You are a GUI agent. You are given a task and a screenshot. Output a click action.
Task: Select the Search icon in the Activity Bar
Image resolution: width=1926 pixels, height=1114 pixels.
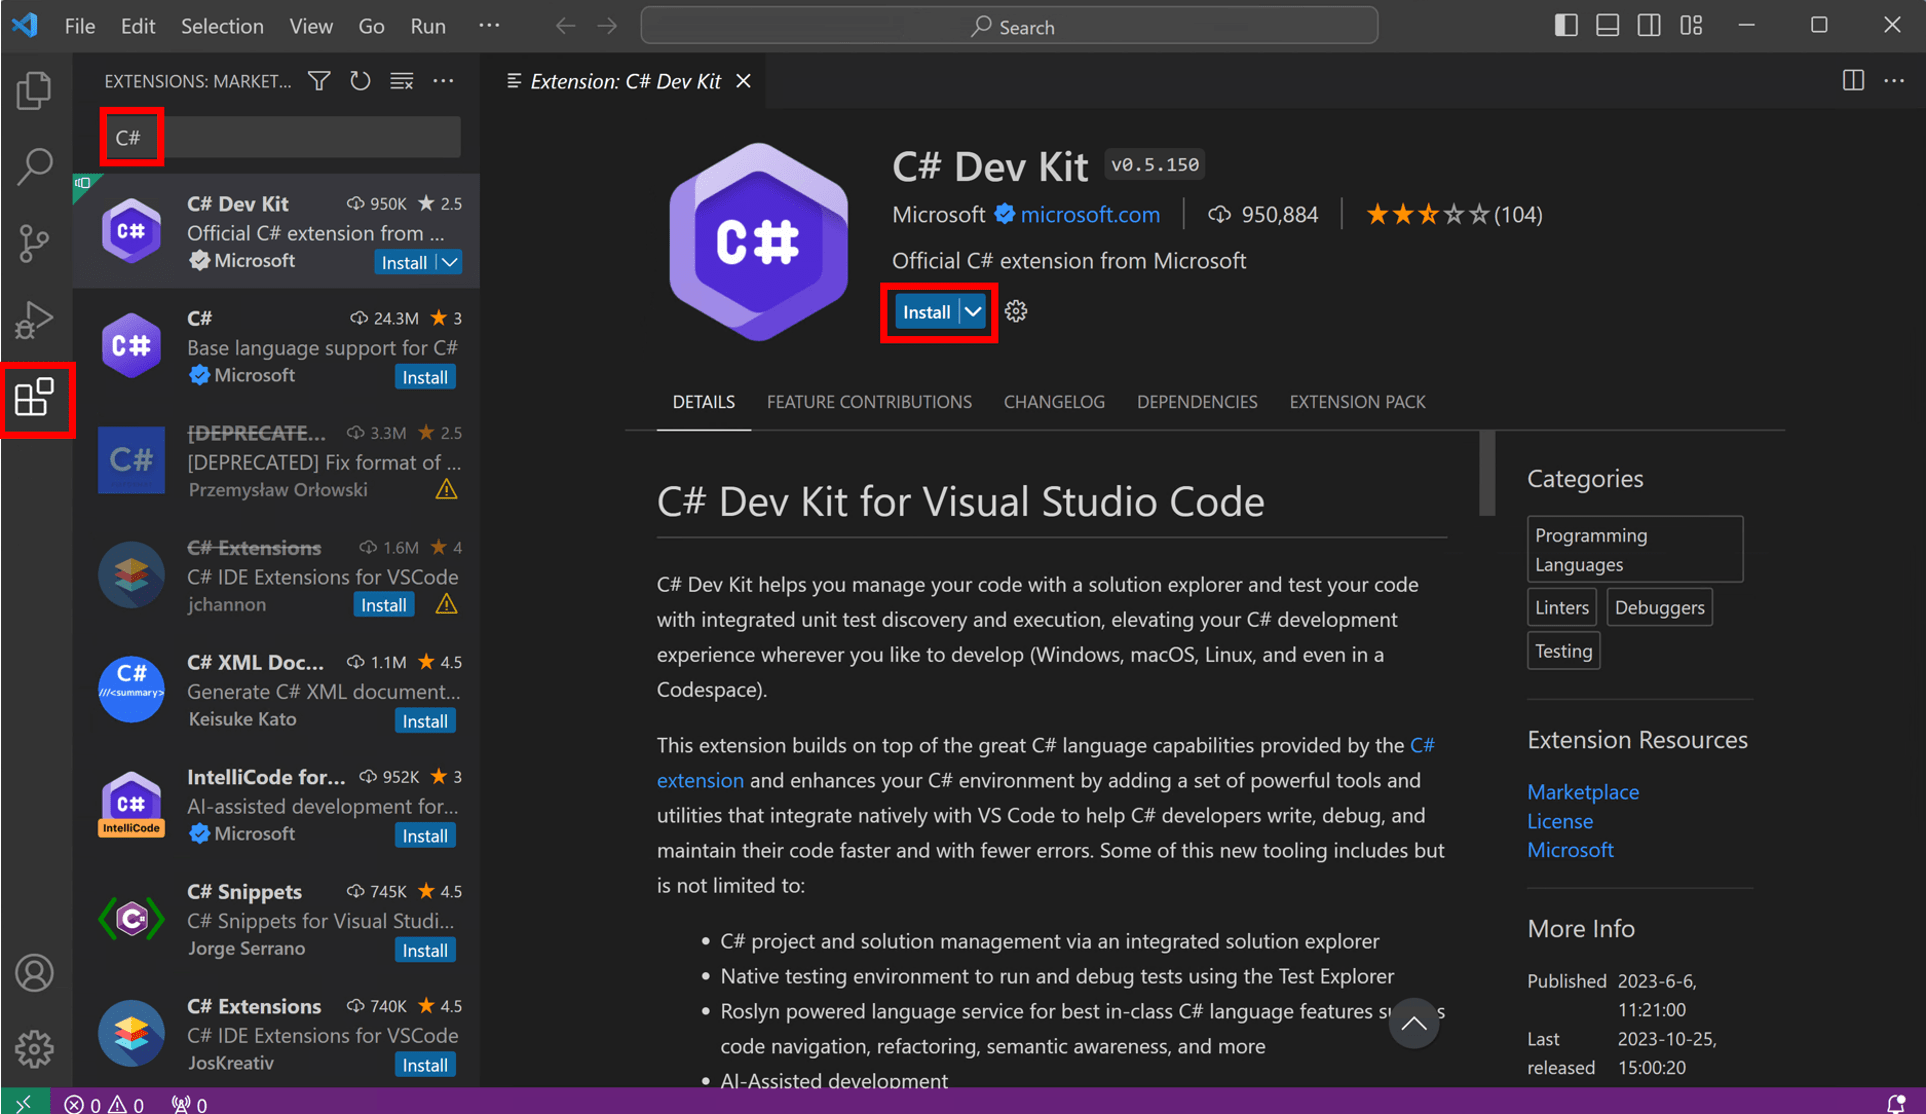(36, 167)
